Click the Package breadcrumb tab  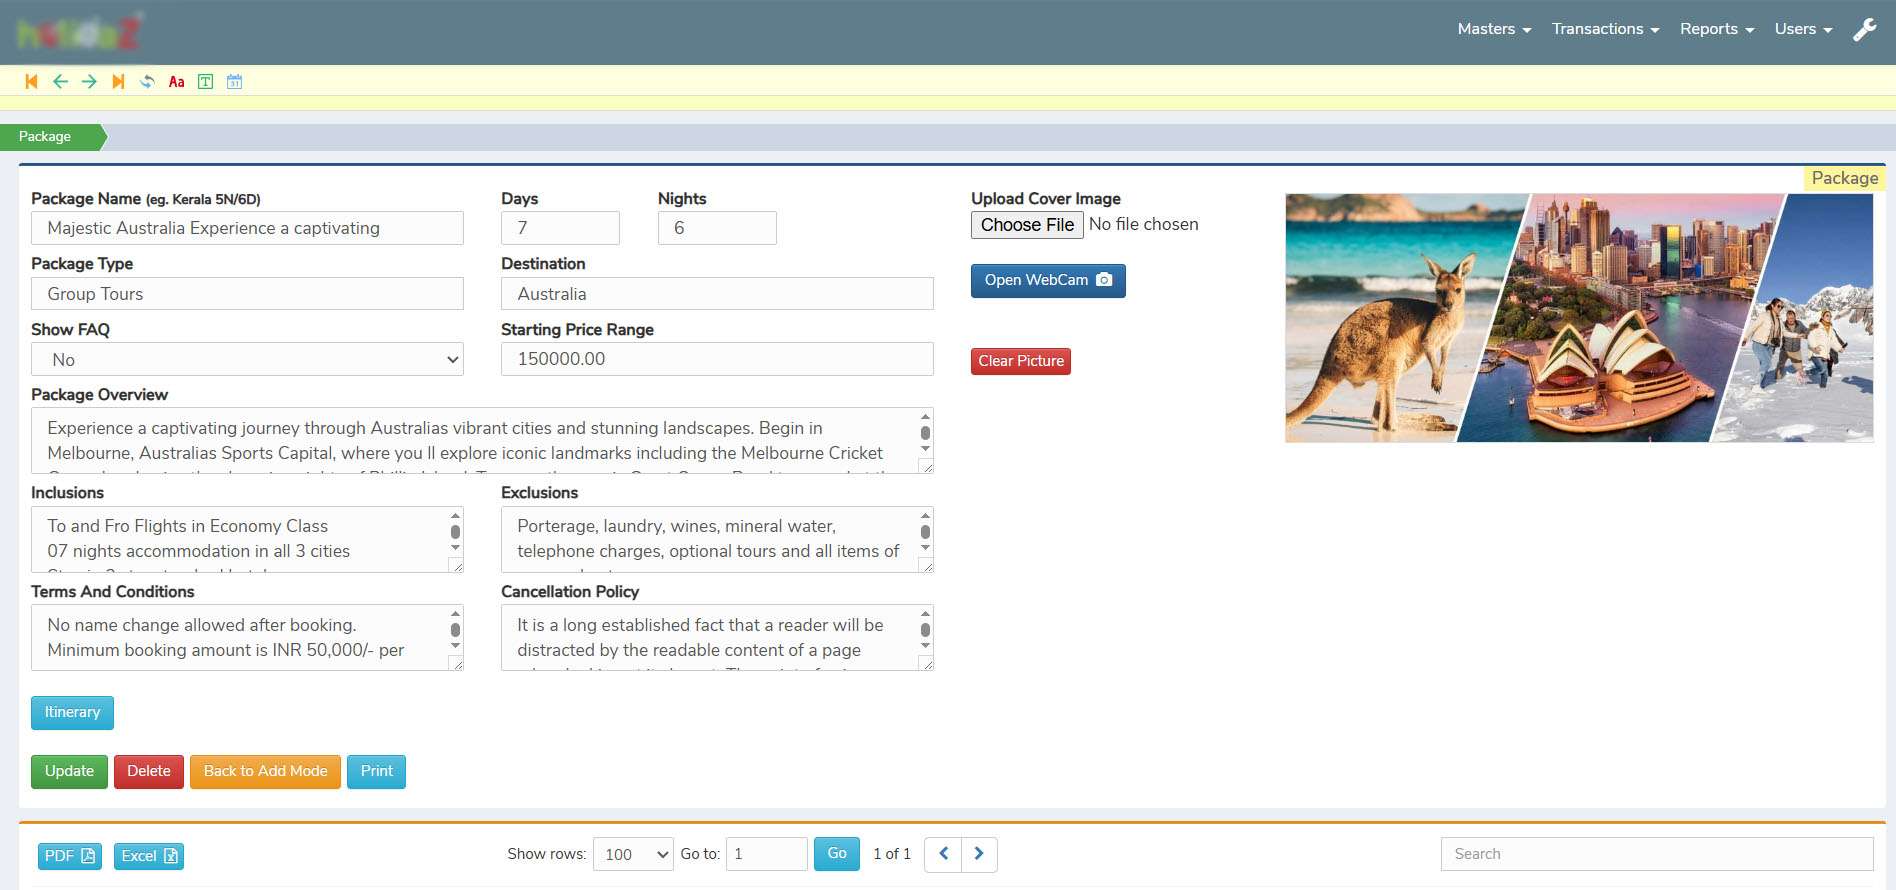coord(46,137)
